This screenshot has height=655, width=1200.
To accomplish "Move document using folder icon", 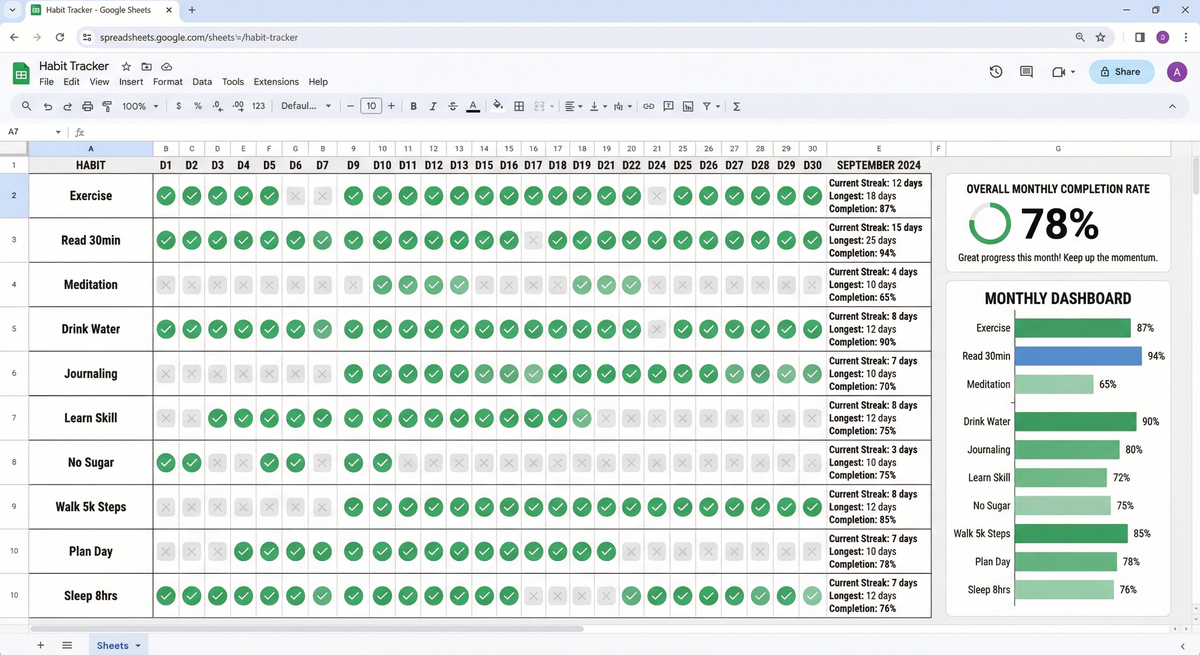I will [147, 66].
